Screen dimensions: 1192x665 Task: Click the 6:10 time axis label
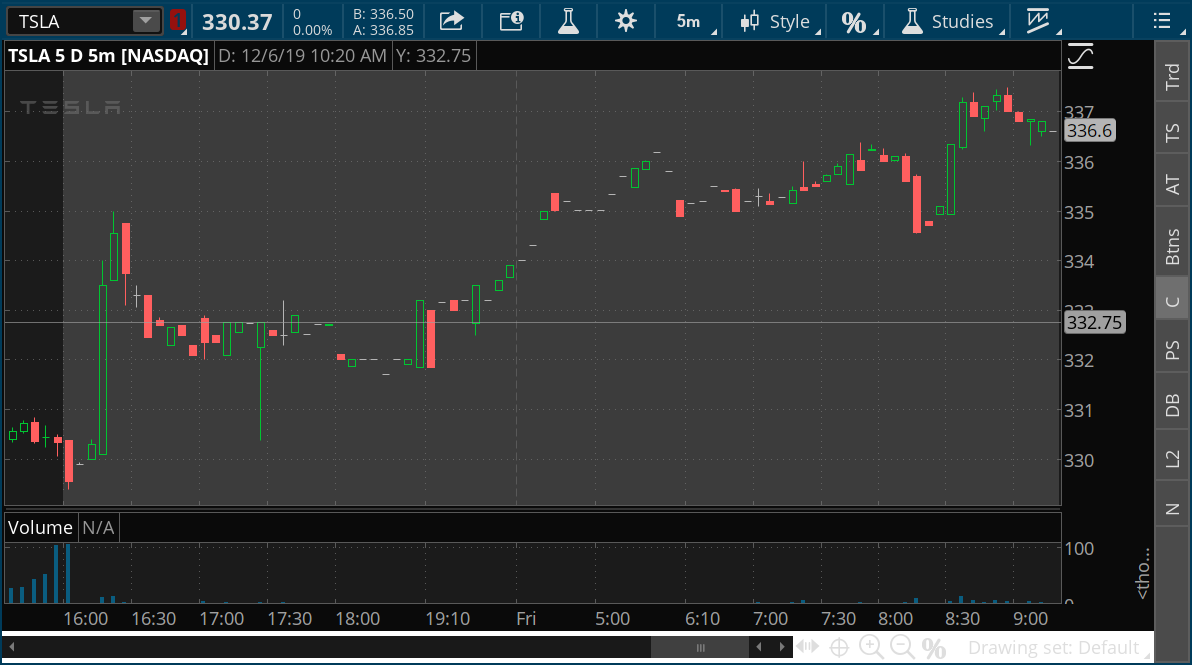702,619
